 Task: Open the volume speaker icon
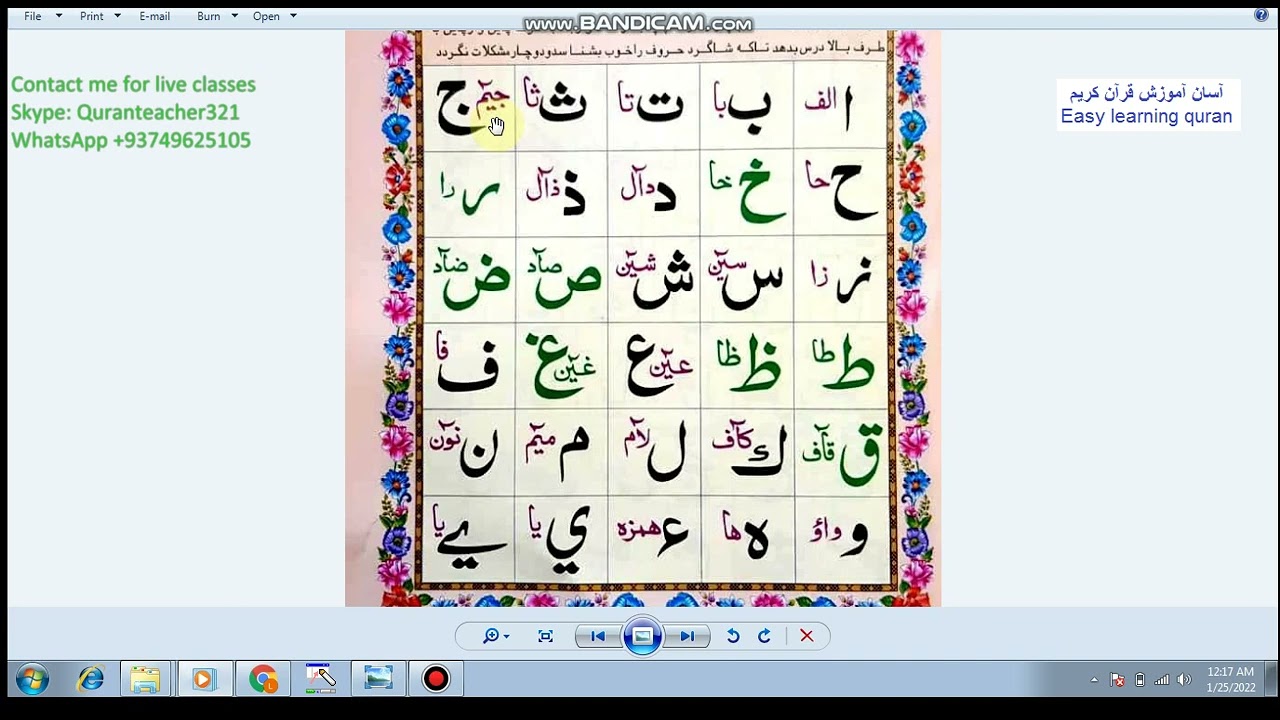coord(1185,680)
